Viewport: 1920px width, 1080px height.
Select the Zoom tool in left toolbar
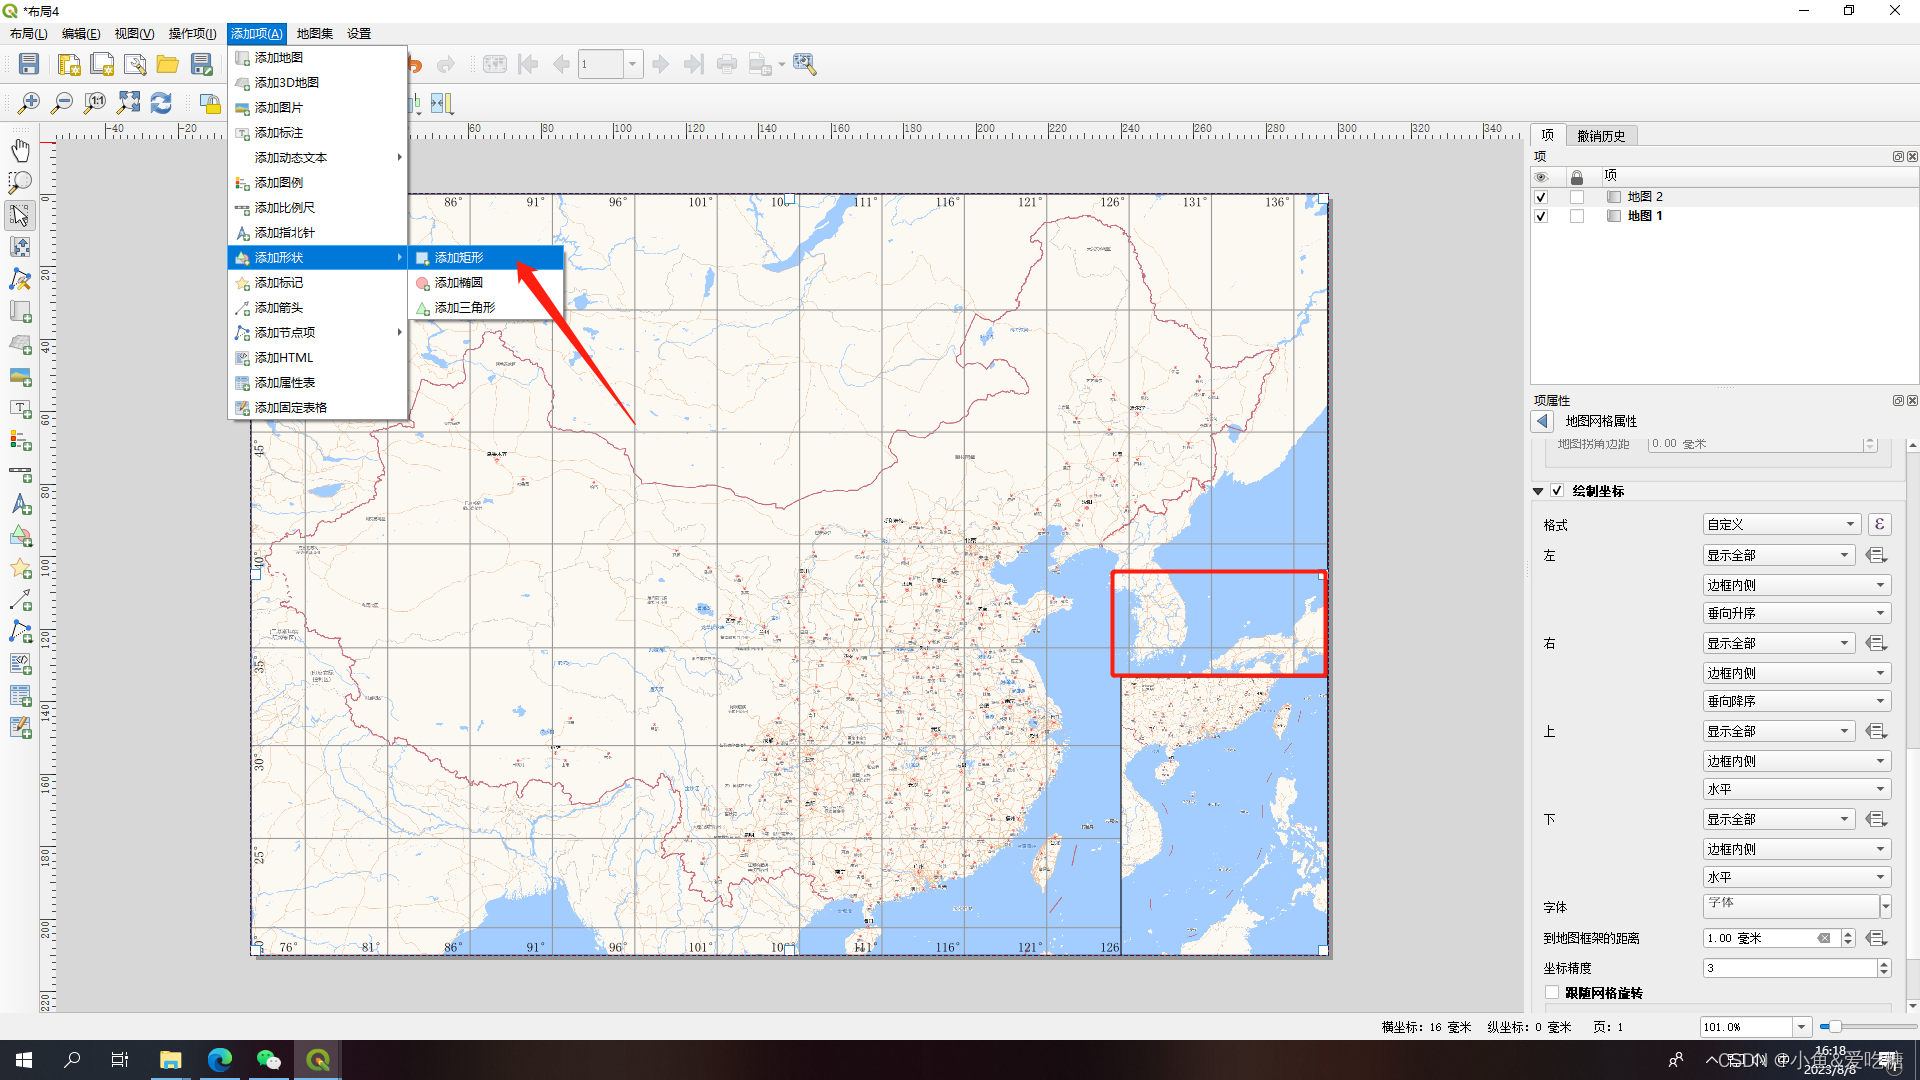pos(20,183)
